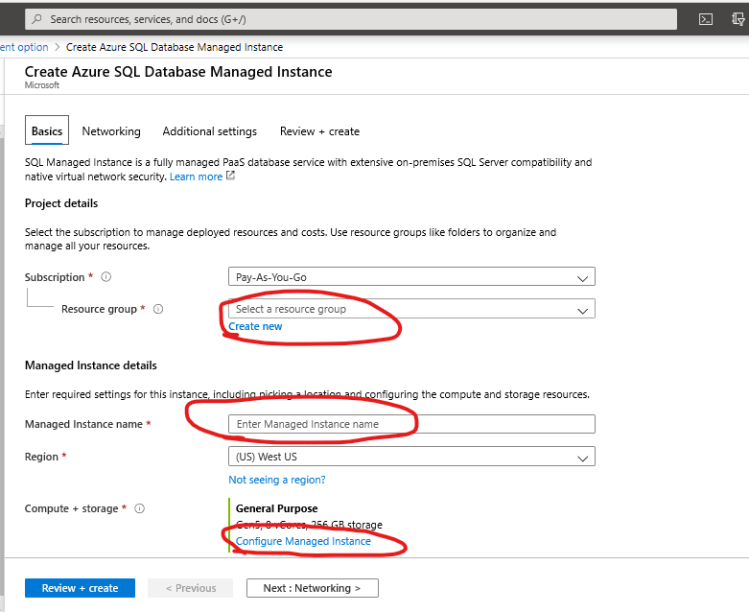The height and width of the screenshot is (612, 749).
Task: Click external link icon after Learn more
Action: (x=231, y=175)
